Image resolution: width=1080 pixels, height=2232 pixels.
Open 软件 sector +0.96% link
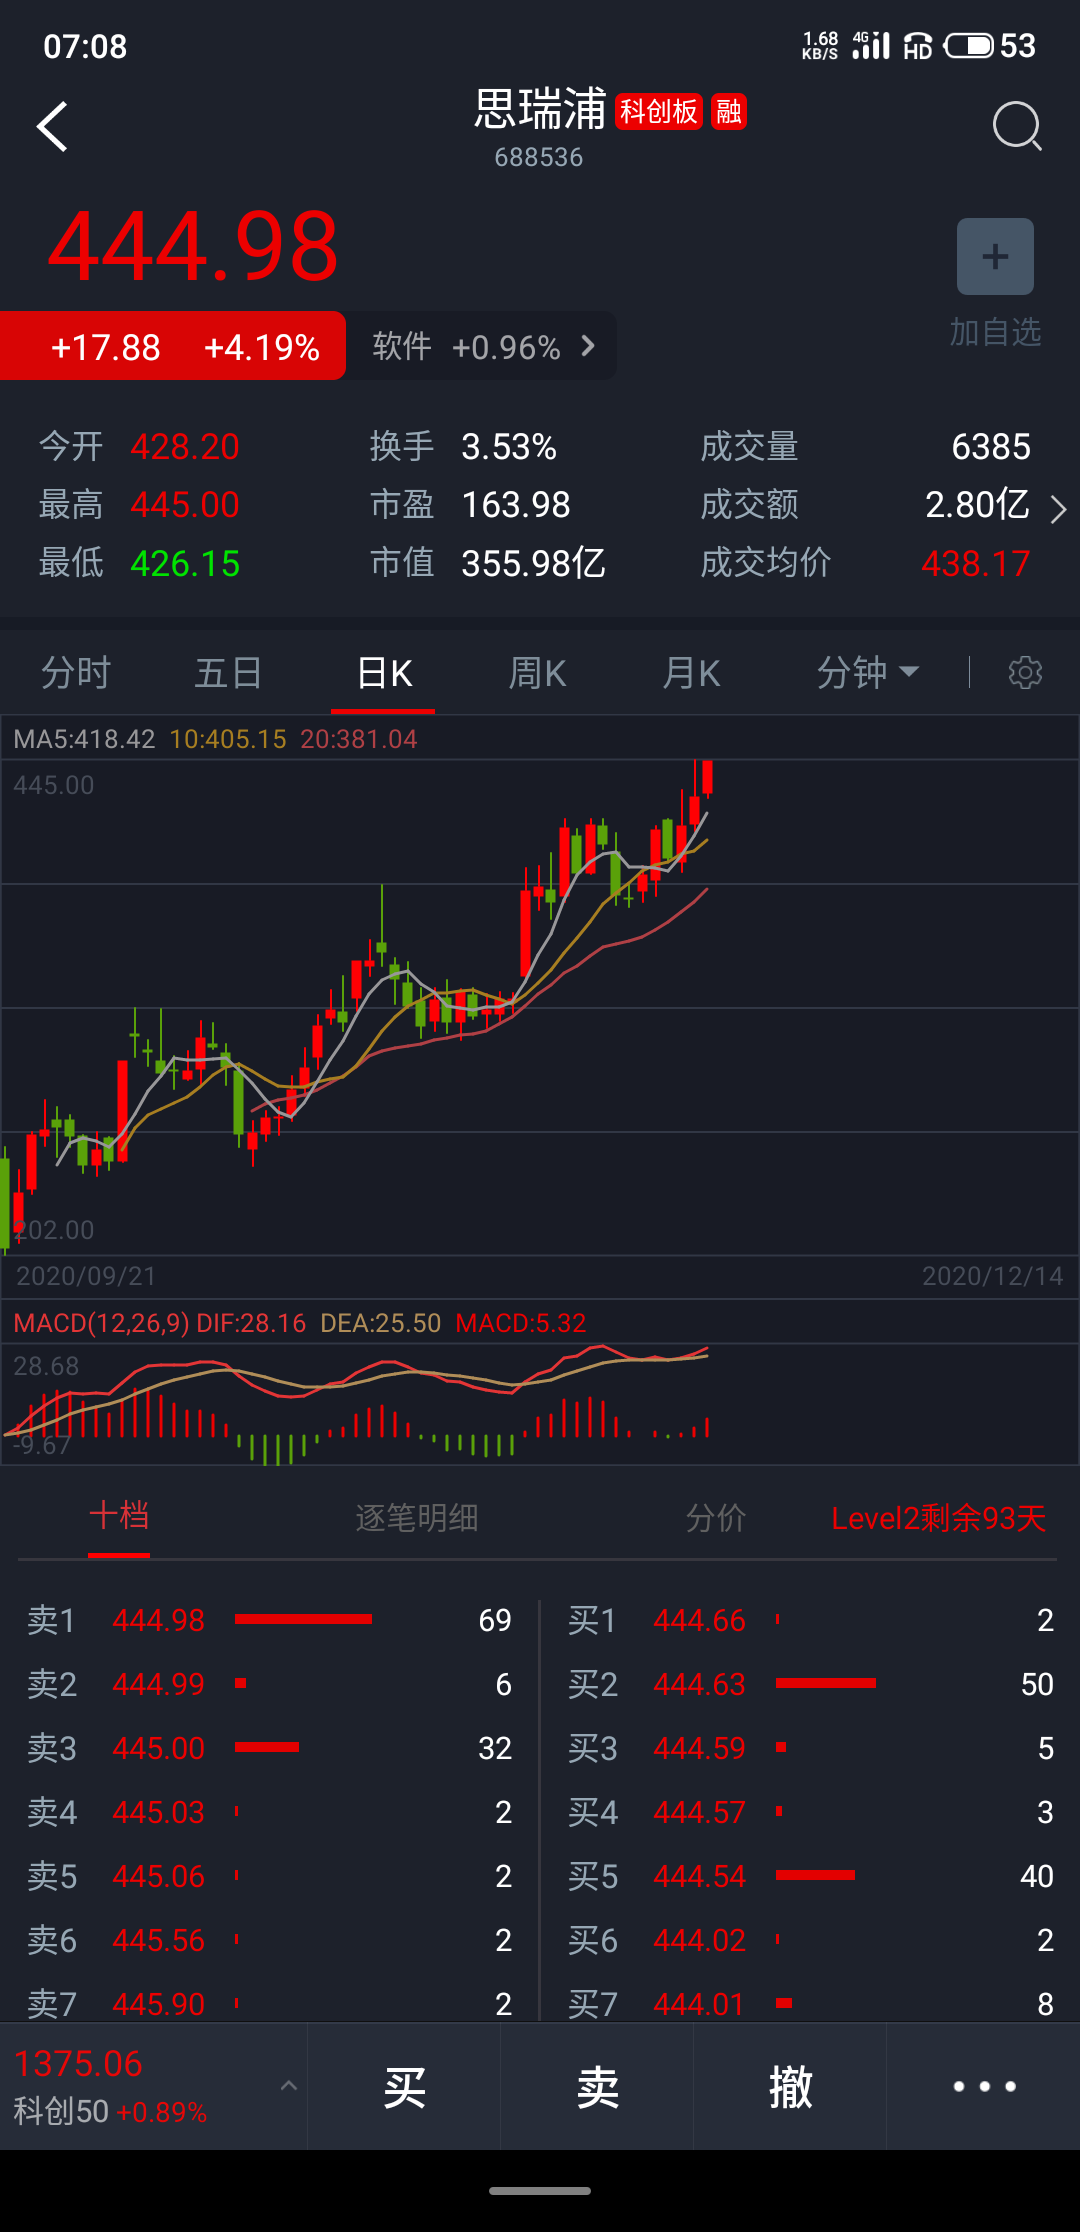click(x=483, y=346)
